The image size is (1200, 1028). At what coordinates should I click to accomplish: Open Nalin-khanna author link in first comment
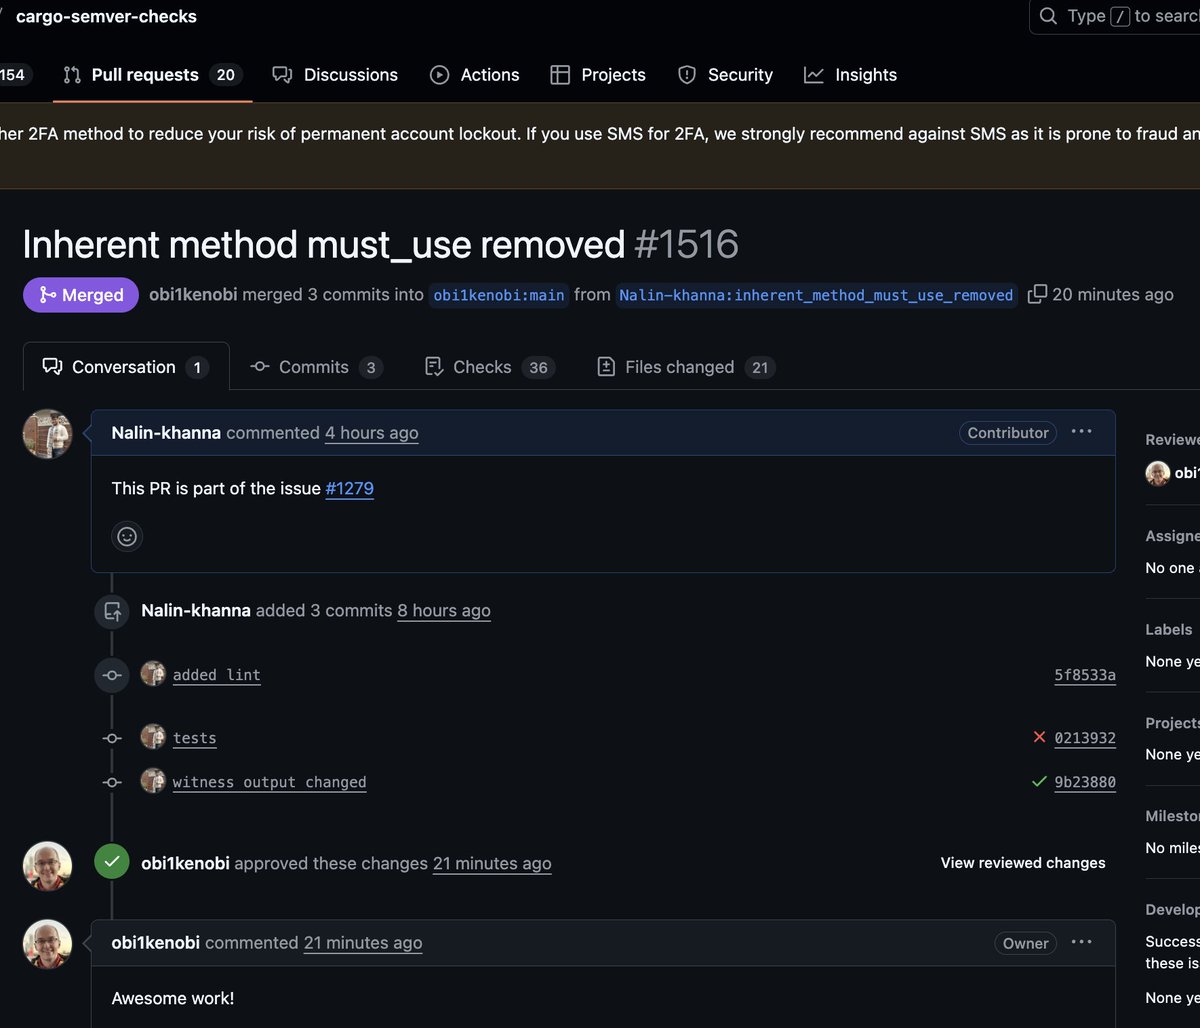(x=166, y=433)
